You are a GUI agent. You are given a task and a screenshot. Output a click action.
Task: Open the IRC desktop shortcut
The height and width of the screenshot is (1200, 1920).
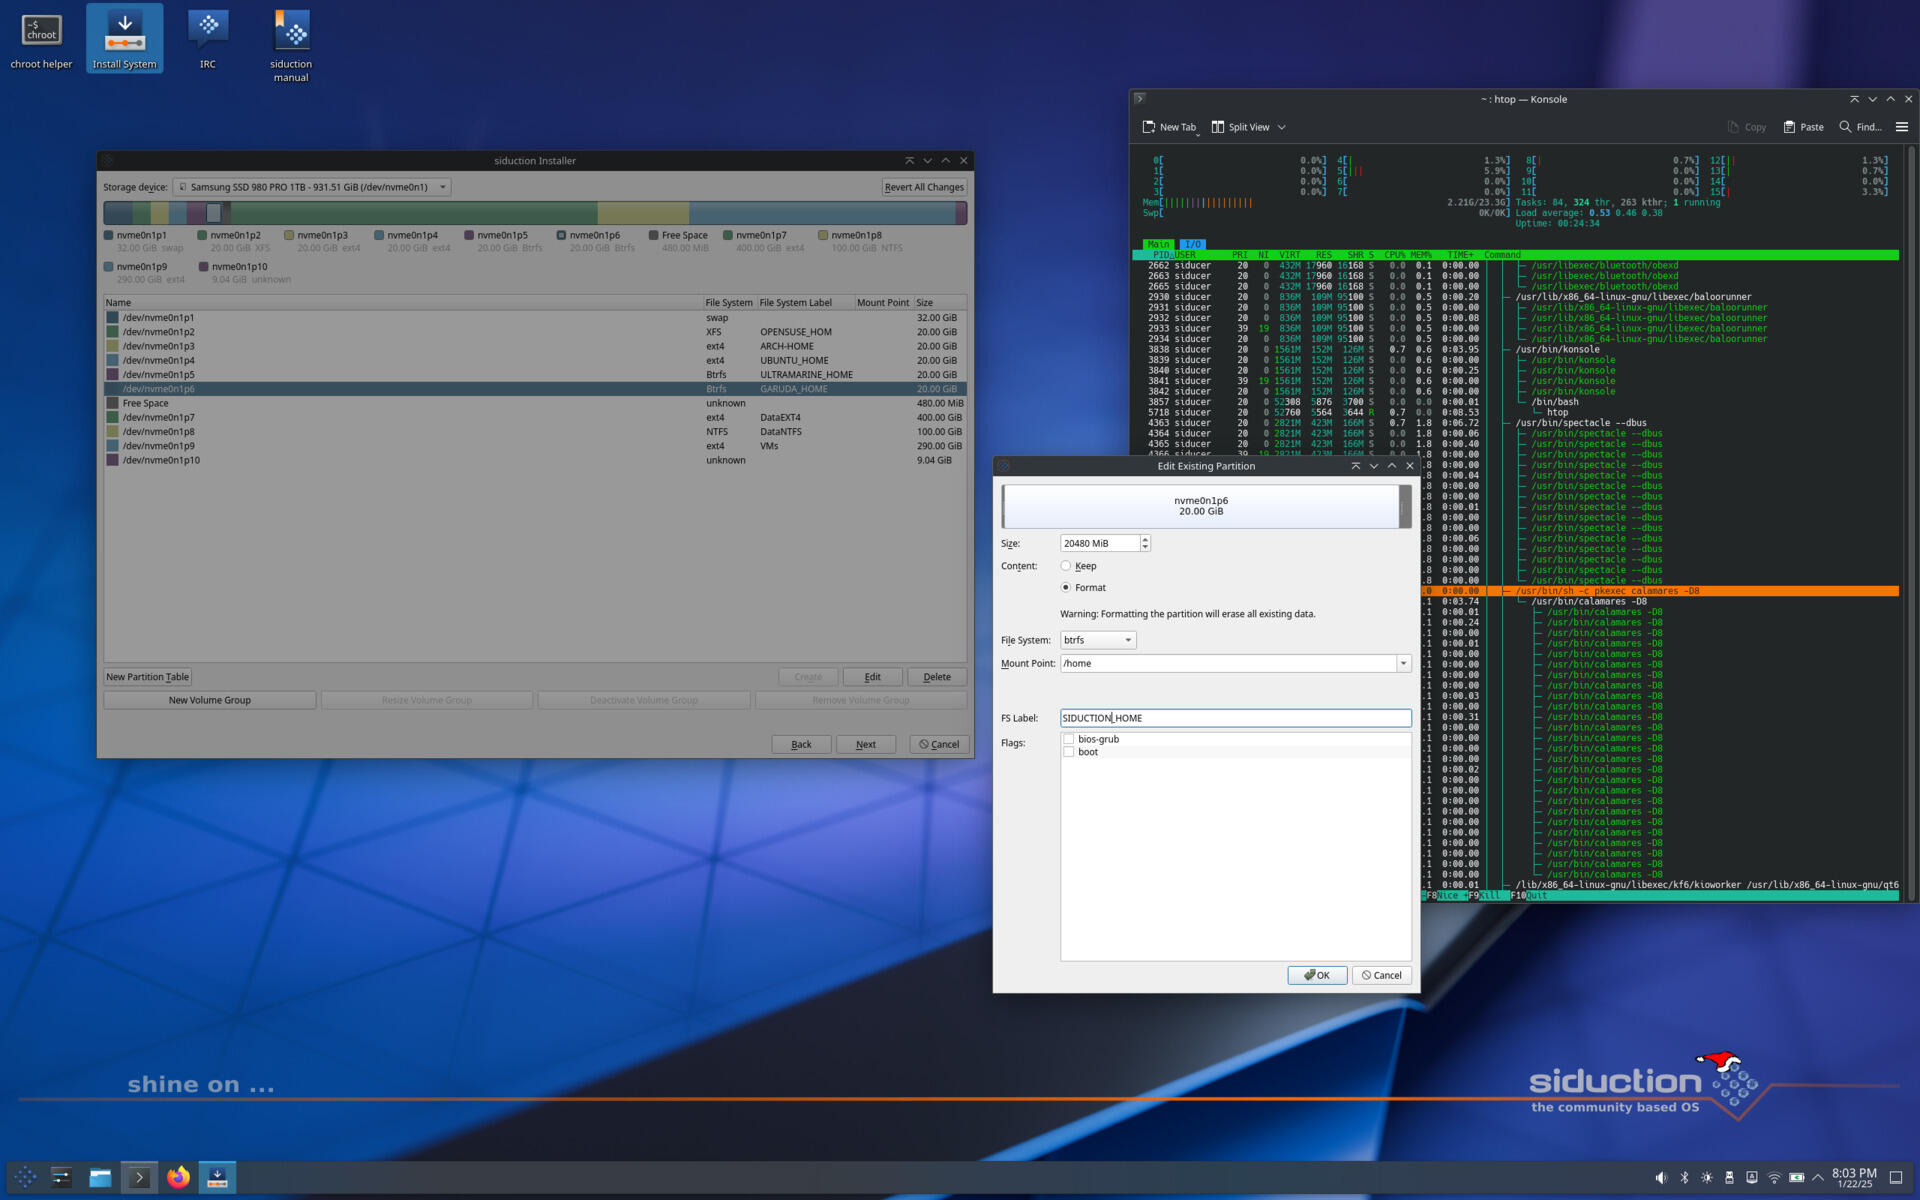(x=207, y=40)
